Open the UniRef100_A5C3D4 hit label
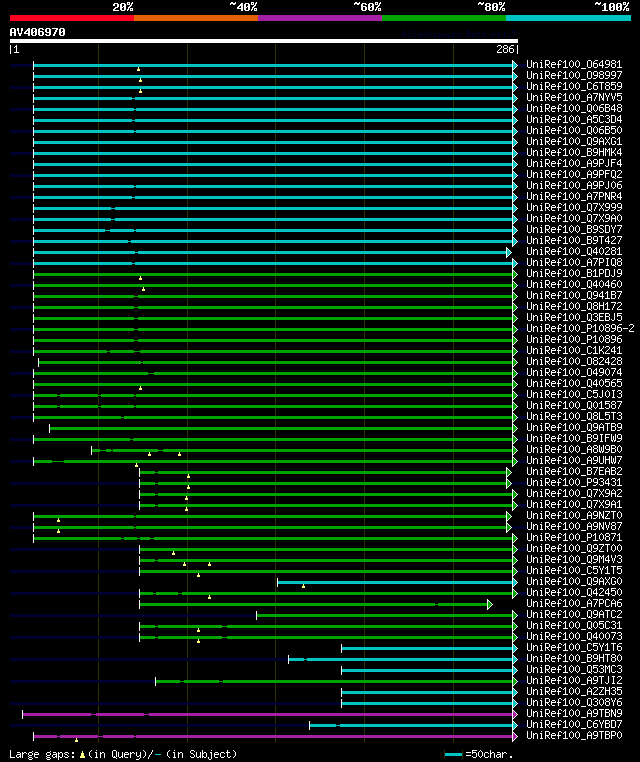Image resolution: width=640 pixels, height=762 pixels. (x=574, y=119)
